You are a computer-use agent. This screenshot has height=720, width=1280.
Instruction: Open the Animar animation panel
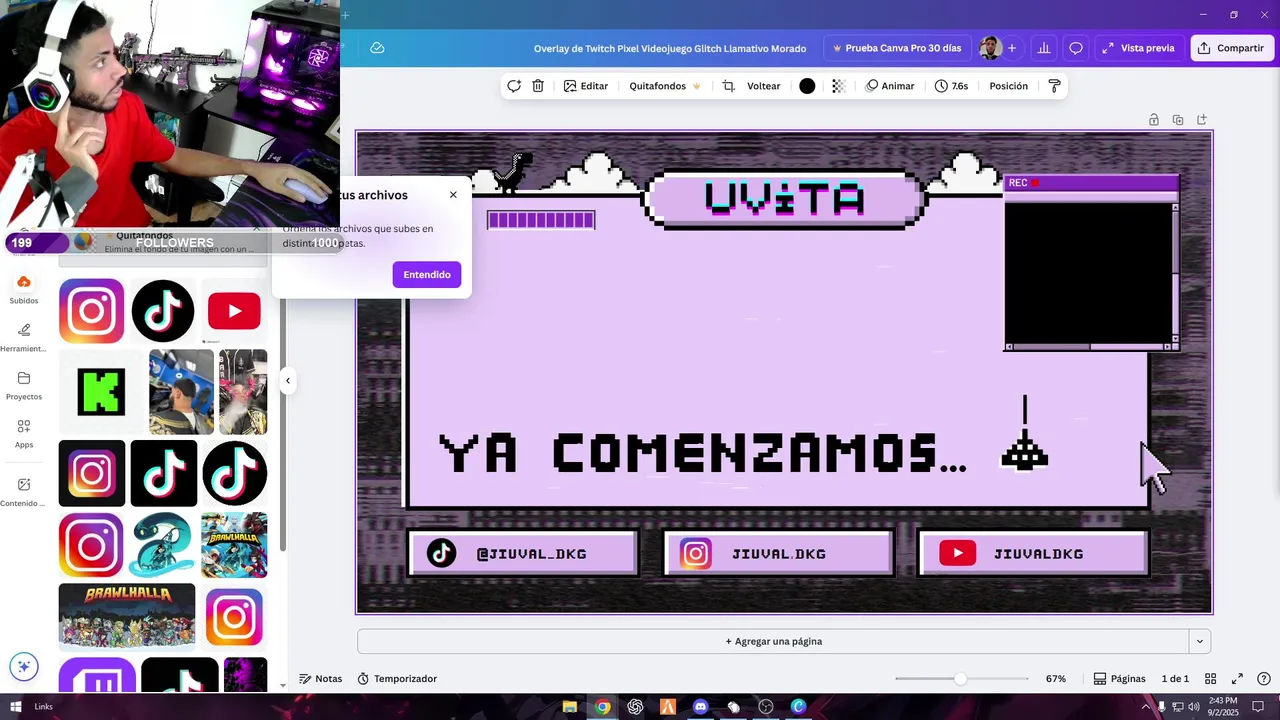coord(890,86)
